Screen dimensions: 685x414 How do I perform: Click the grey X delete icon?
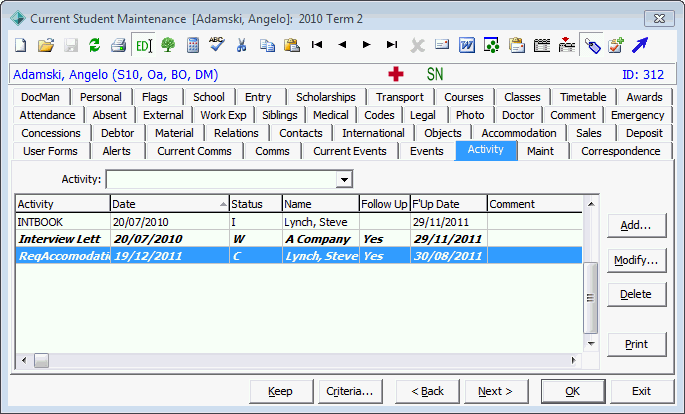pyautogui.click(x=417, y=45)
